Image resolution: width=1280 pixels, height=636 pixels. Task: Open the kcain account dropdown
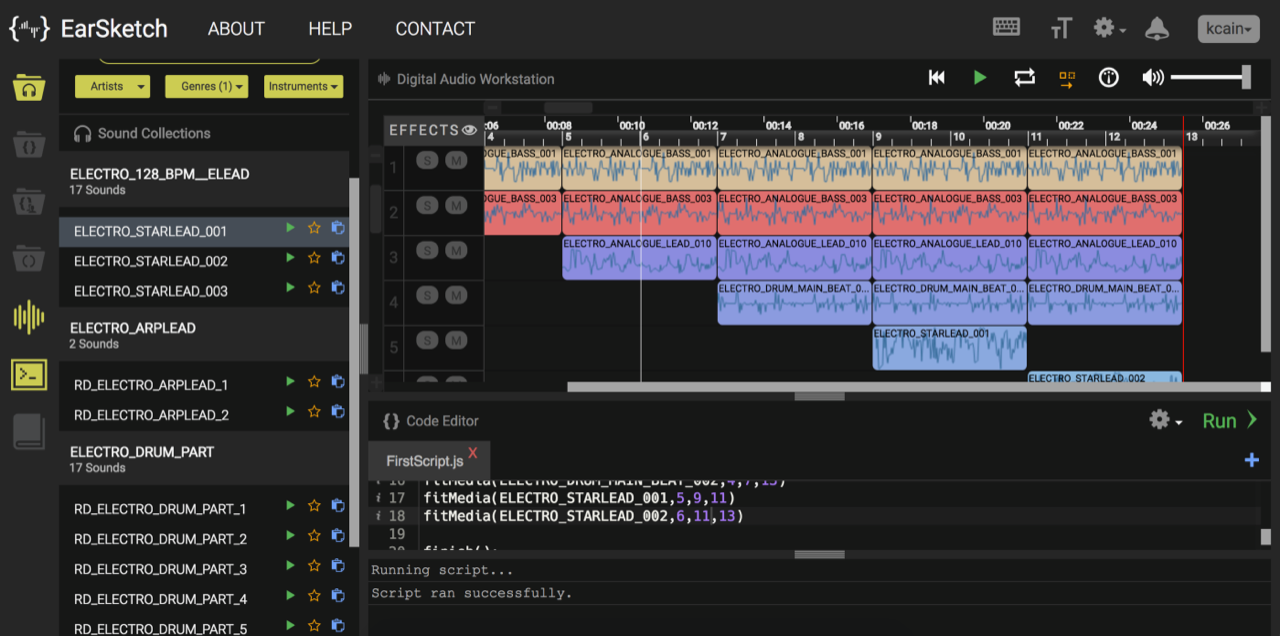tap(1228, 29)
